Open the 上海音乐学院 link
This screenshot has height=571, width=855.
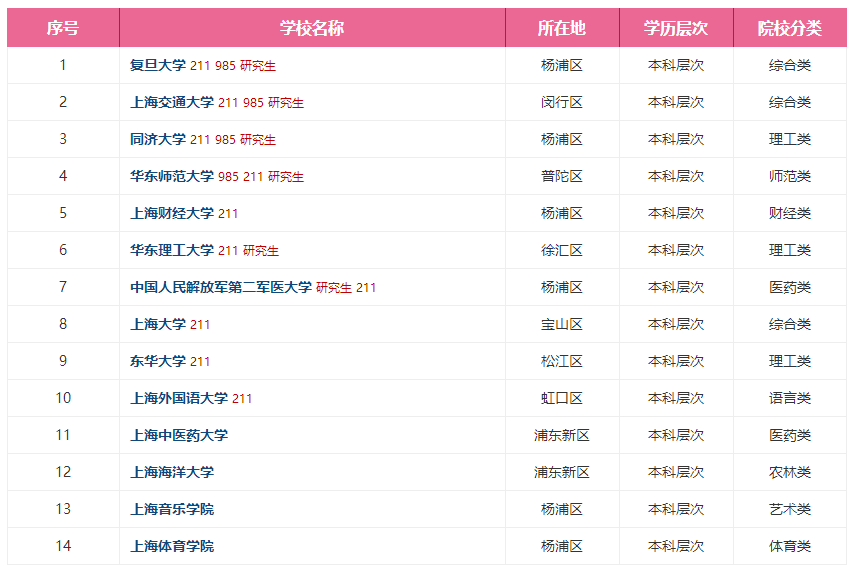[x=171, y=509]
